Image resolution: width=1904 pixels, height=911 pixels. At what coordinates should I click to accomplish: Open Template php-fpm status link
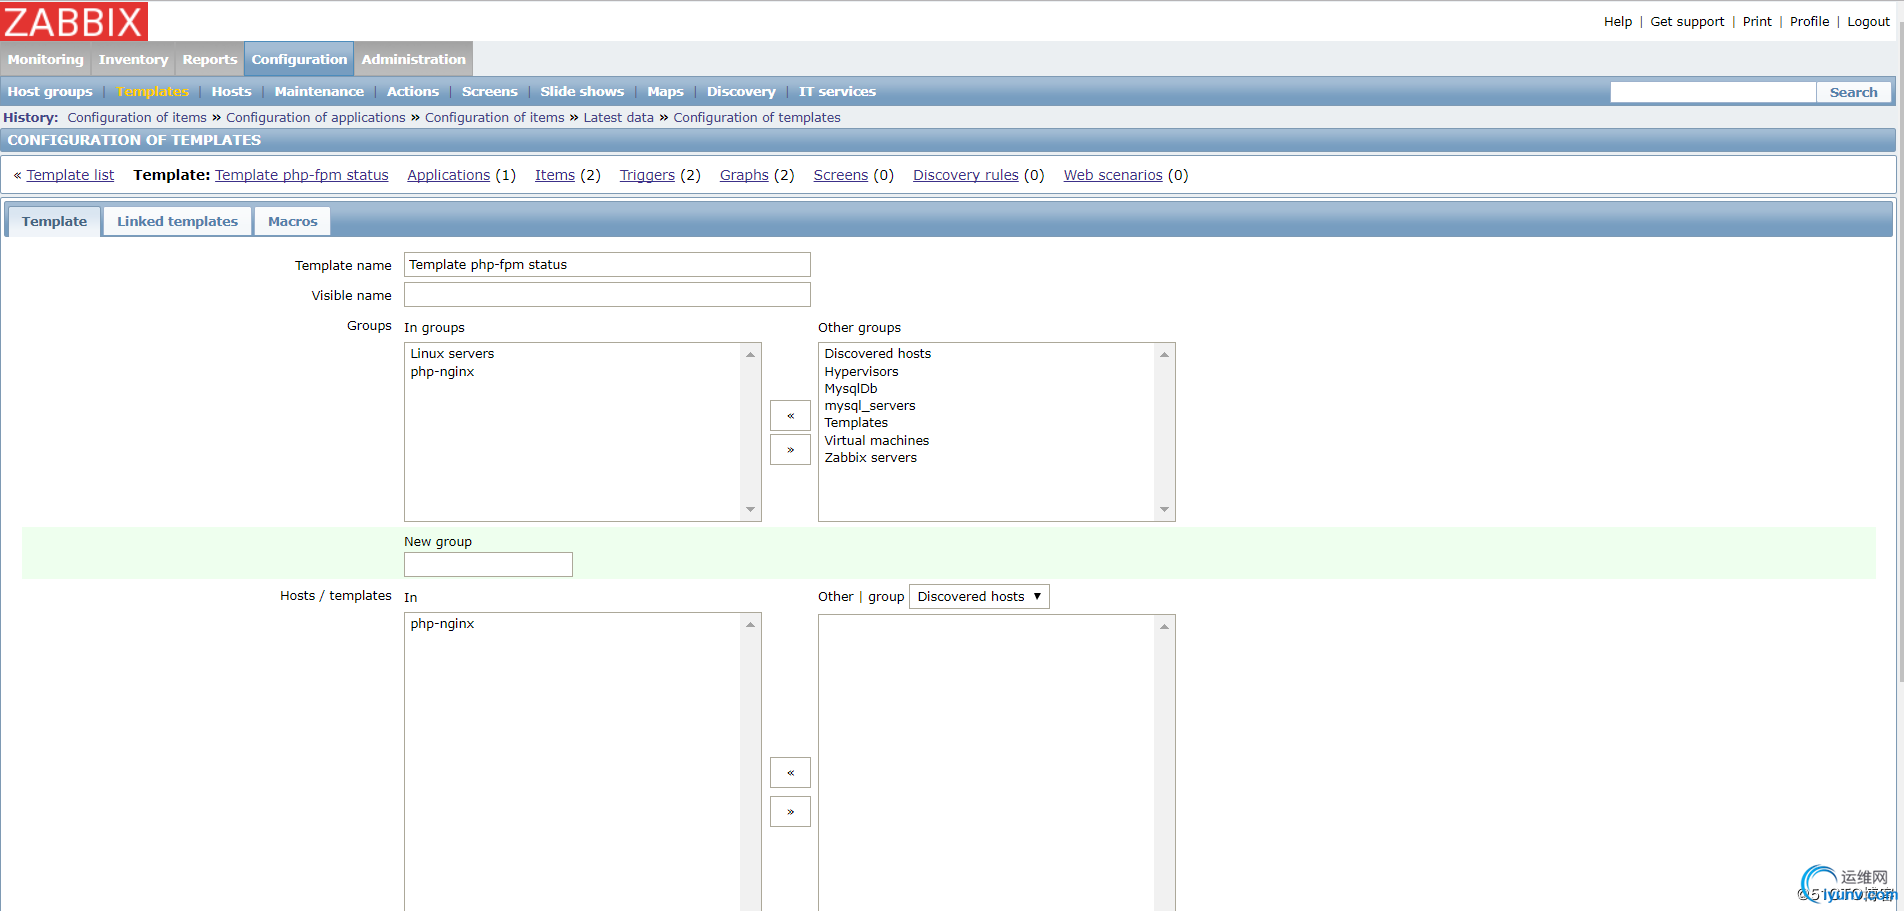pyautogui.click(x=301, y=175)
